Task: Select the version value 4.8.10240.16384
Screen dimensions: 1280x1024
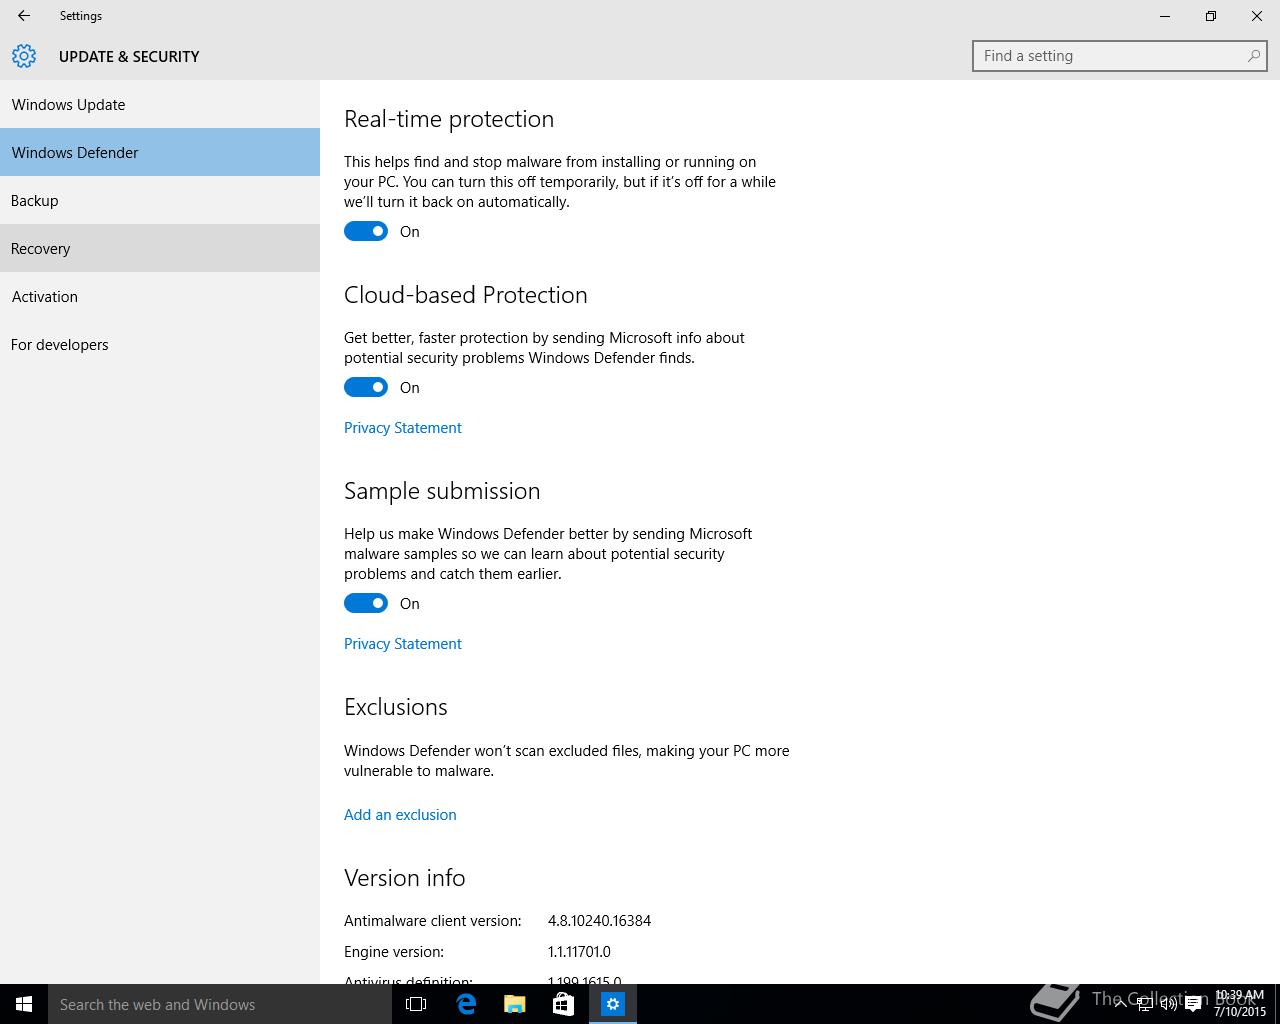Action: tap(599, 921)
